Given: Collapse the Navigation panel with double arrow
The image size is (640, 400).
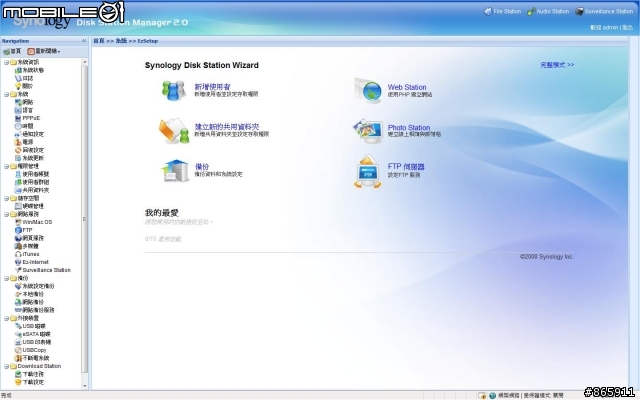Looking at the screenshot, I should click(x=84, y=41).
